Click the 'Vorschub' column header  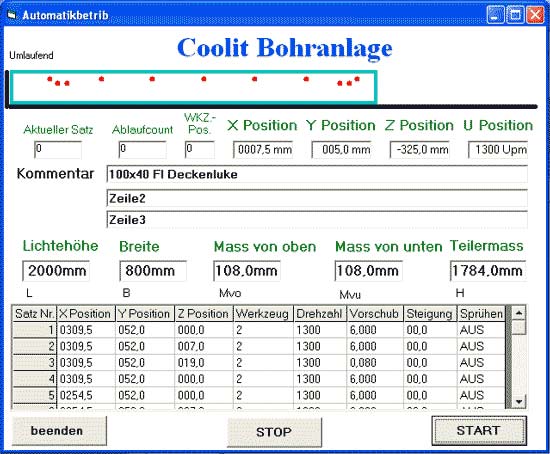pyautogui.click(x=375, y=314)
